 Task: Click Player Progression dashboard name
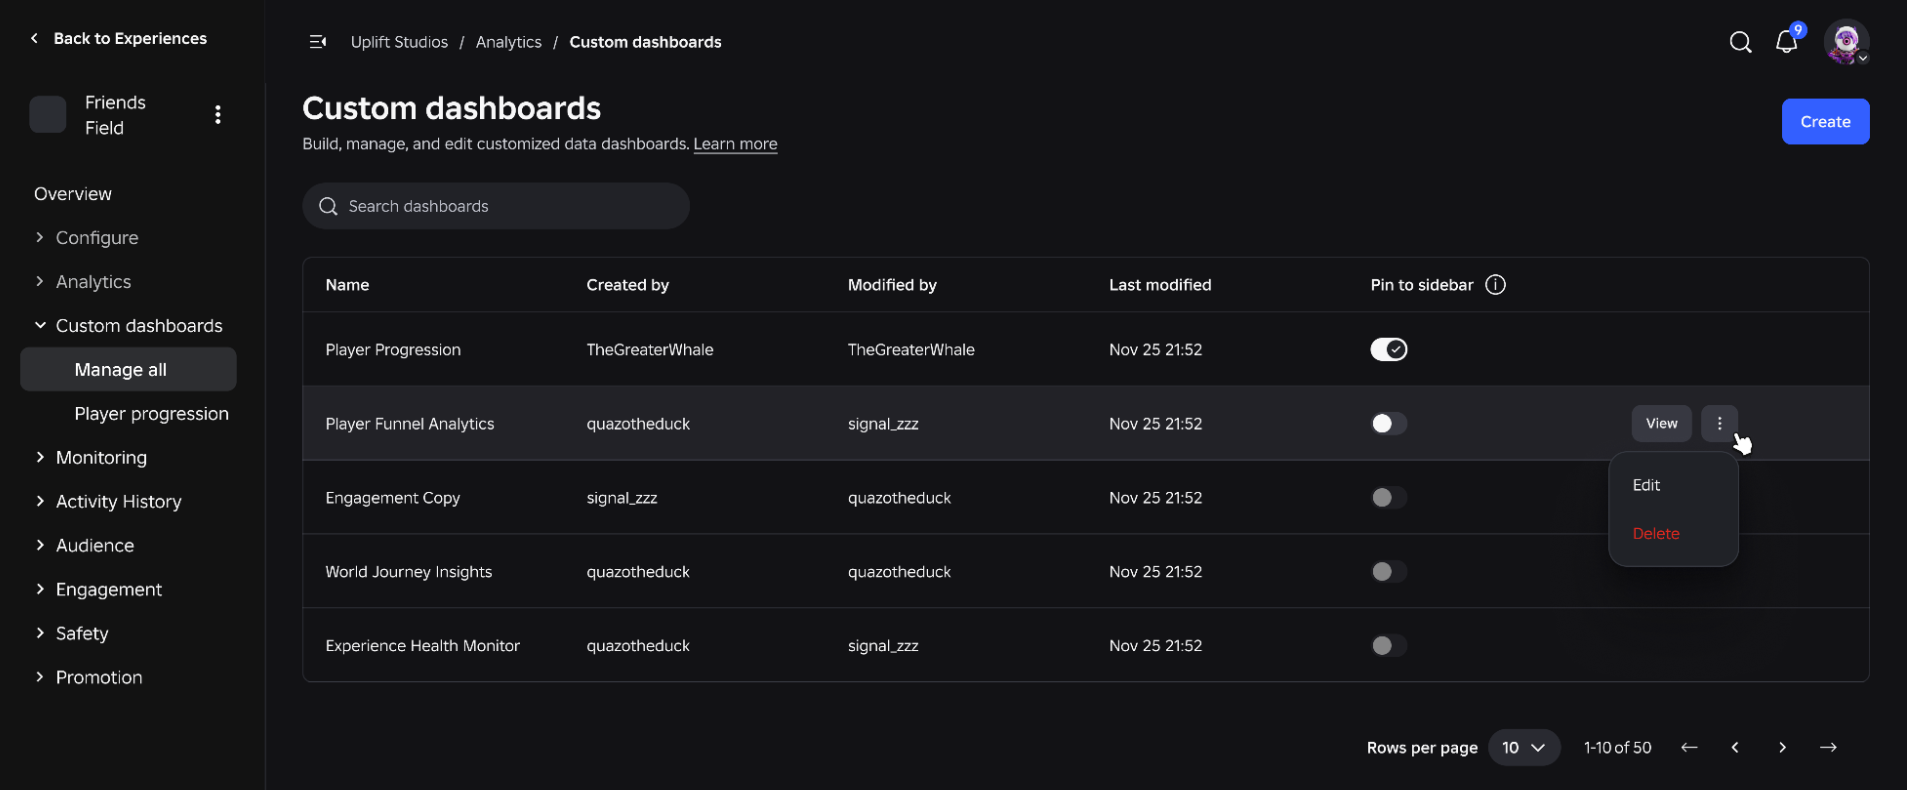pos(393,349)
